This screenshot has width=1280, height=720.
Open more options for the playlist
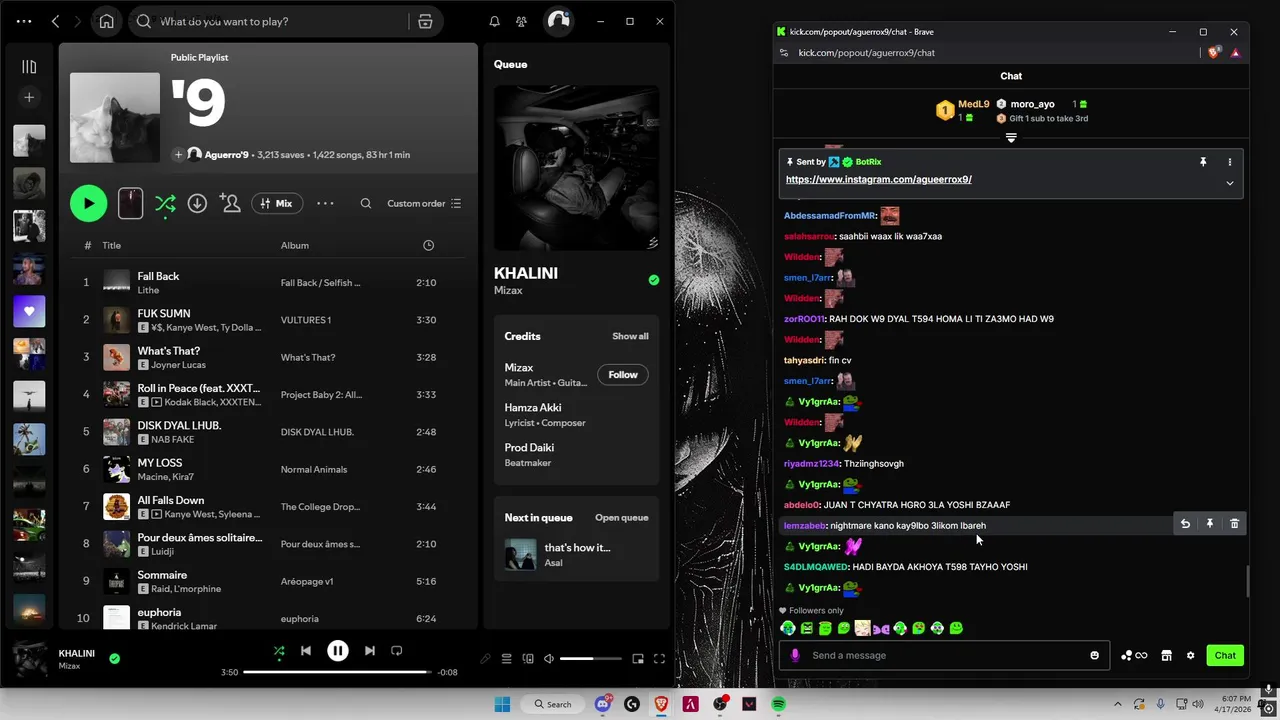click(x=325, y=203)
